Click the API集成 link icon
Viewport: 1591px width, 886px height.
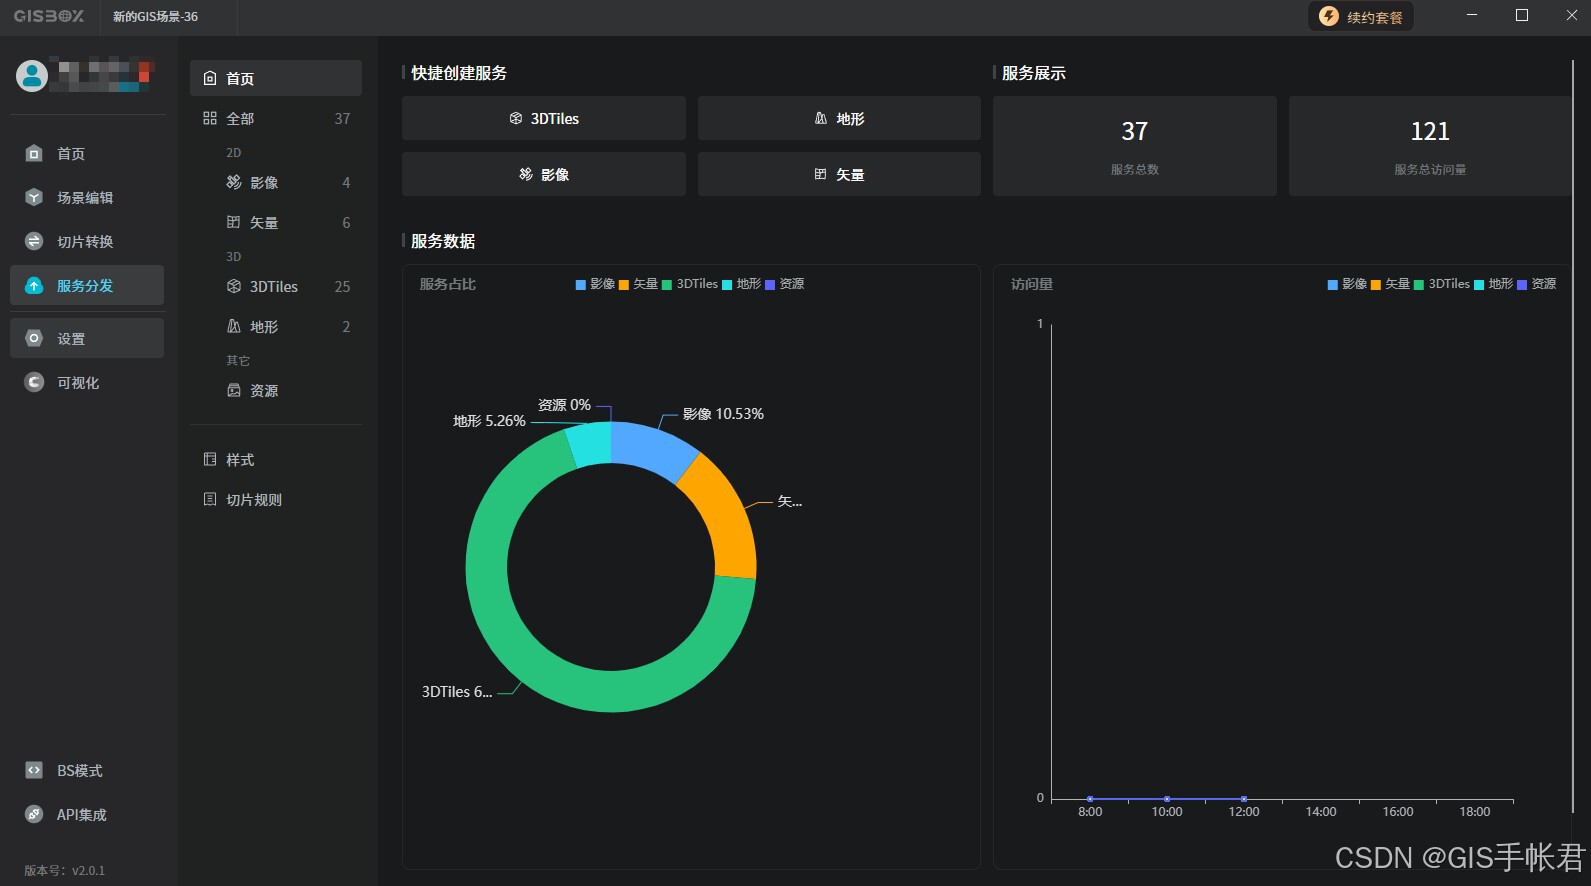(34, 814)
